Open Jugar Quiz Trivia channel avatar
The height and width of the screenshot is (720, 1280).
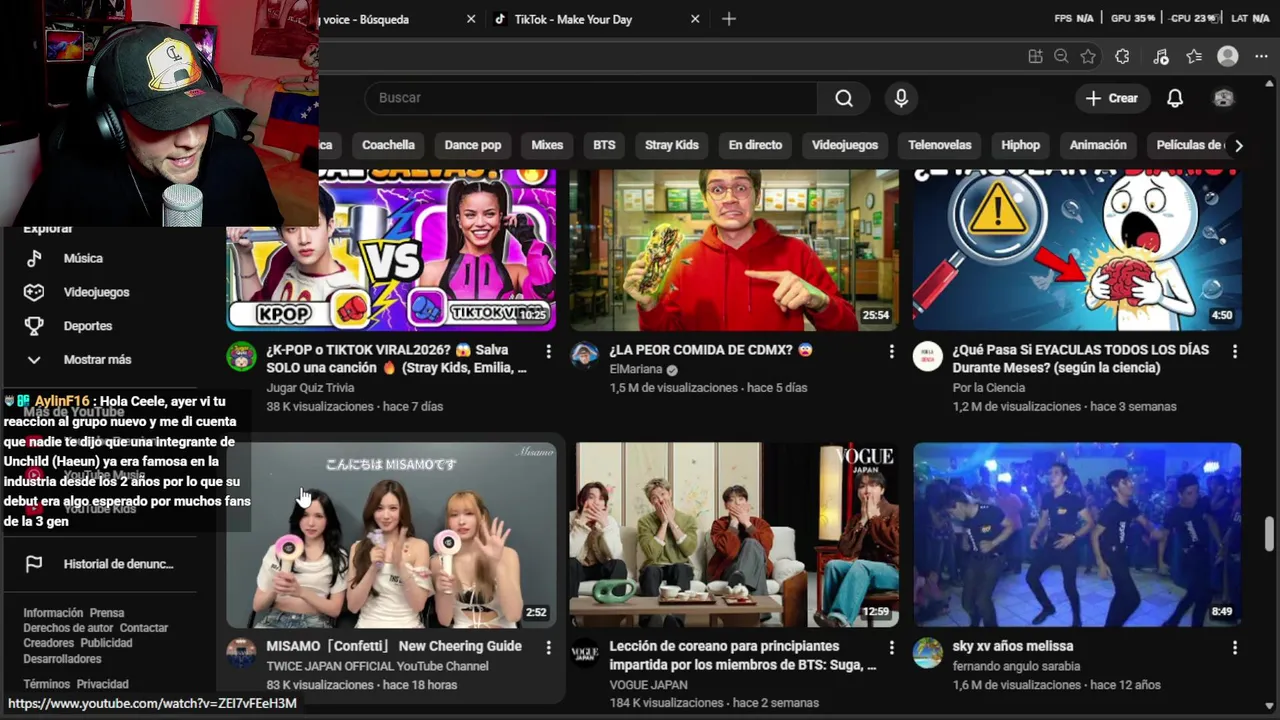(241, 356)
